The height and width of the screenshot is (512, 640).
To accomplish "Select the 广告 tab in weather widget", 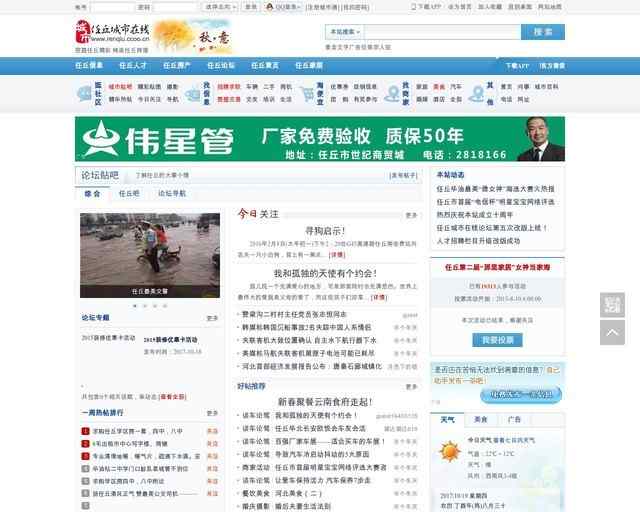I will (514, 419).
